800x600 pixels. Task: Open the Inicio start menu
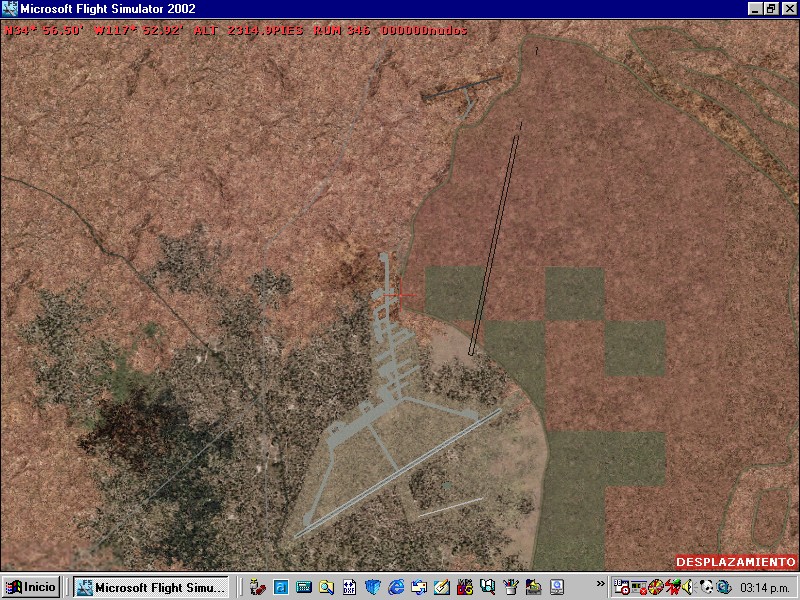pyautogui.click(x=30, y=587)
